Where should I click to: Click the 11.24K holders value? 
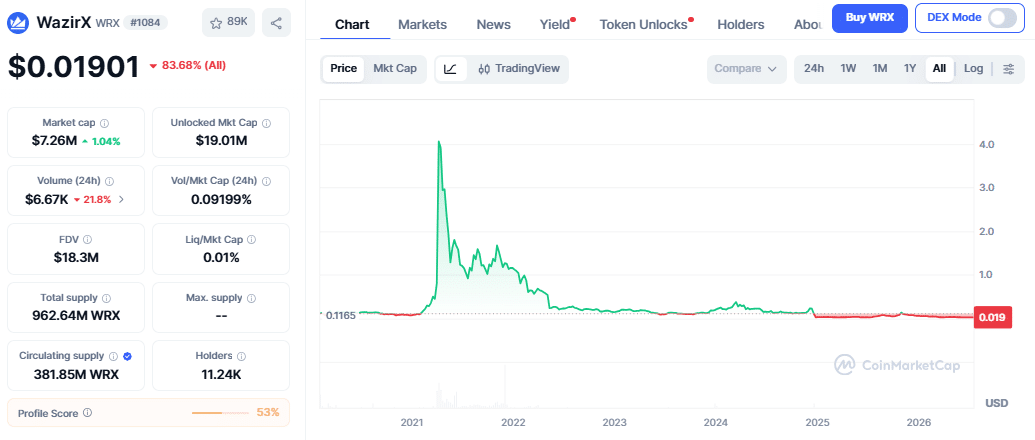pos(221,374)
